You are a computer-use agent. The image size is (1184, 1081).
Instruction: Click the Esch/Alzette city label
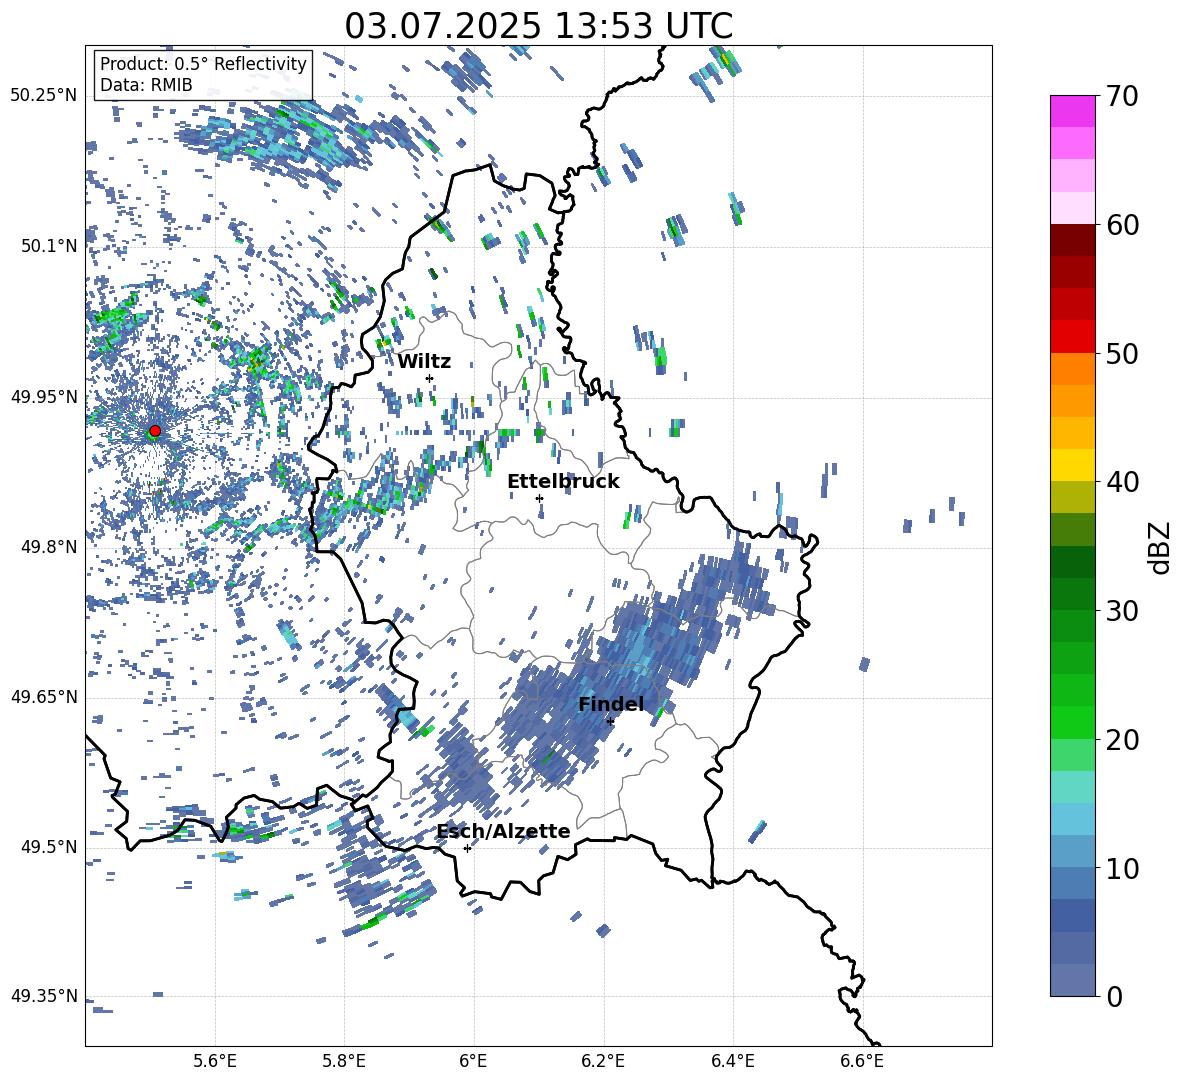pyautogui.click(x=504, y=831)
